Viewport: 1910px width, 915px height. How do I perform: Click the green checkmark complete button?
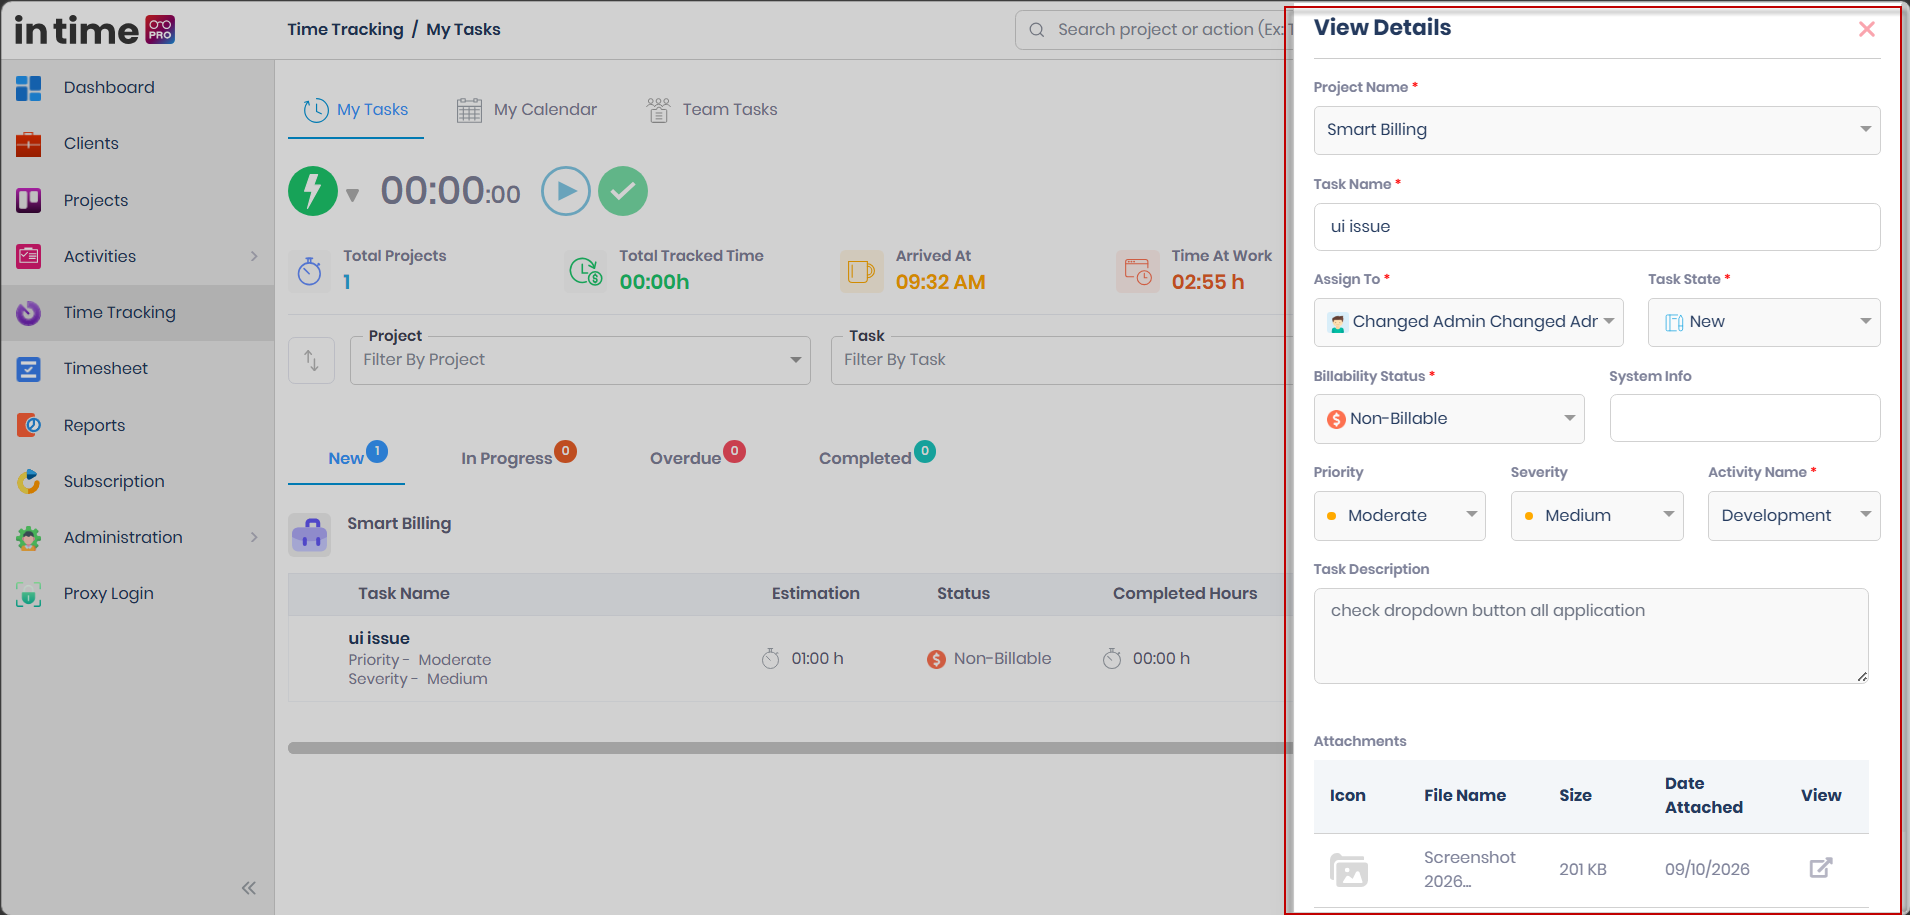623,191
